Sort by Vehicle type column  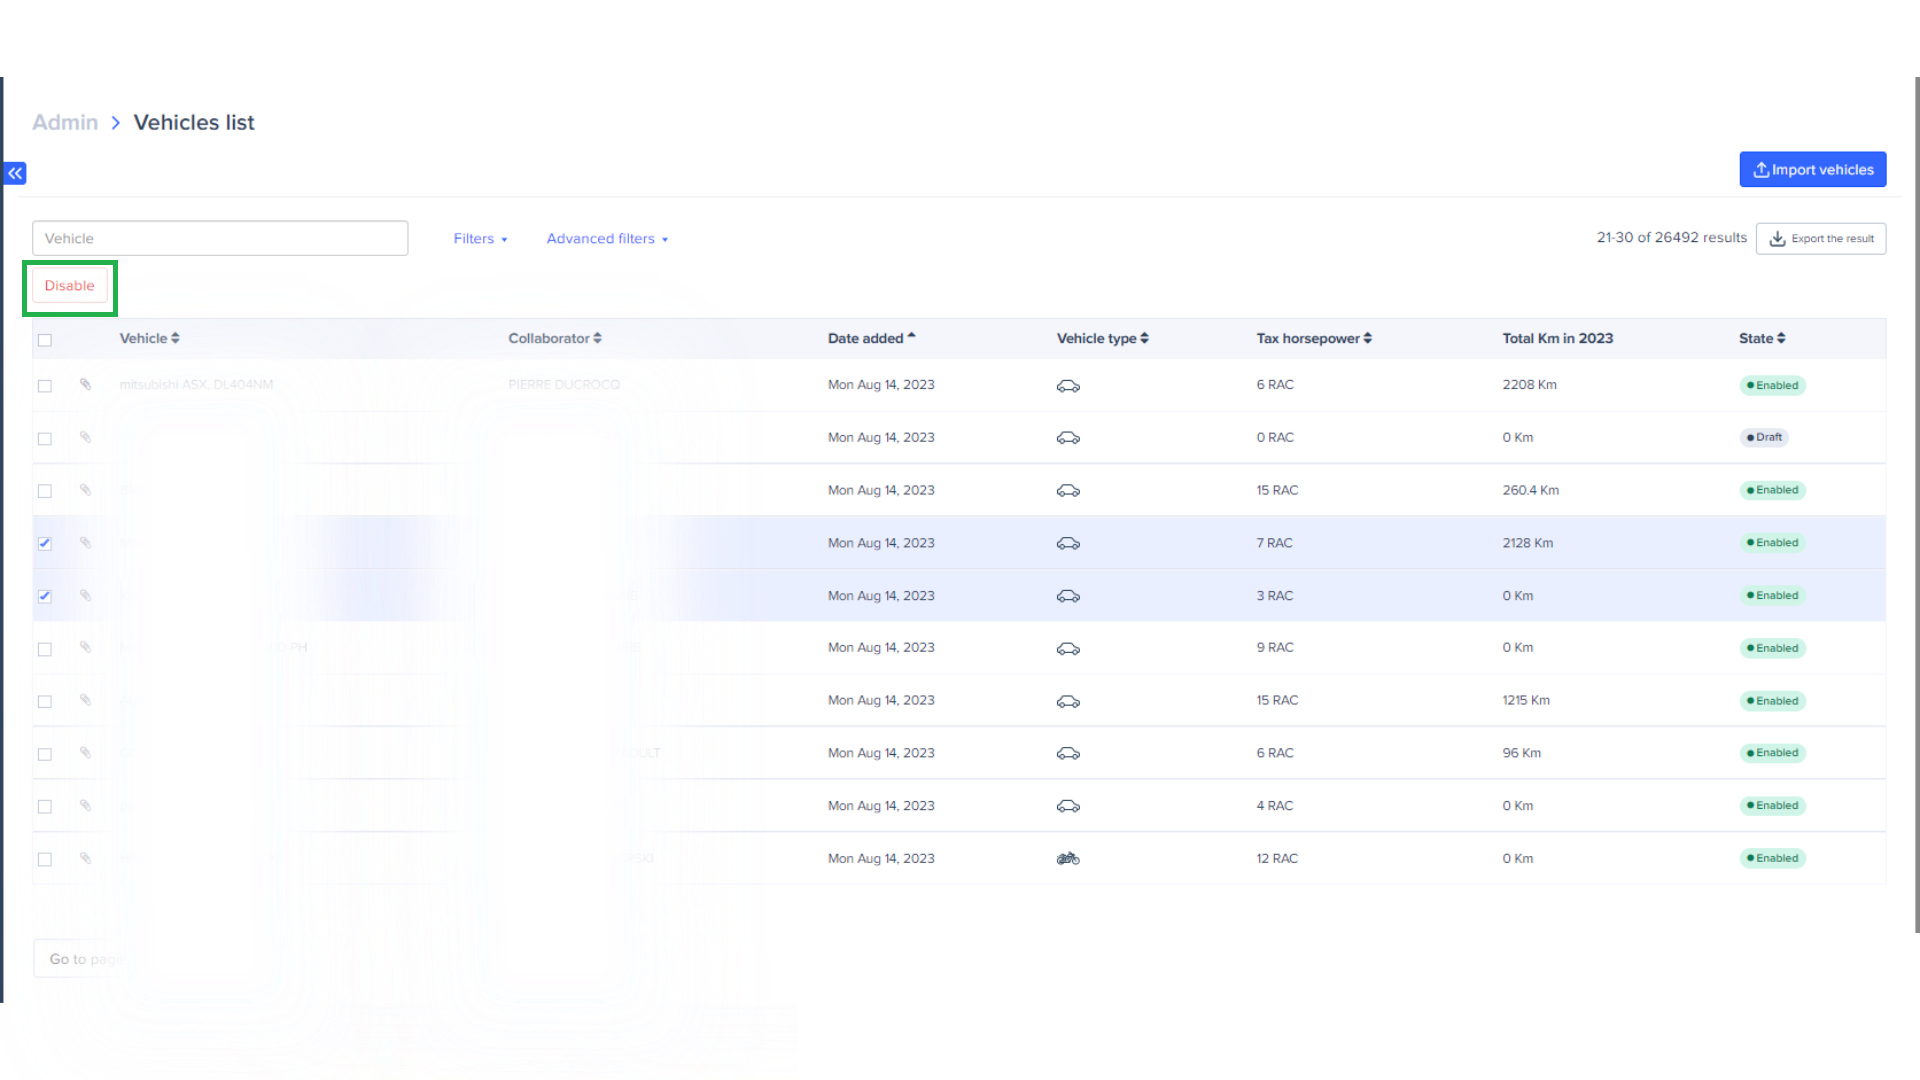point(1102,339)
